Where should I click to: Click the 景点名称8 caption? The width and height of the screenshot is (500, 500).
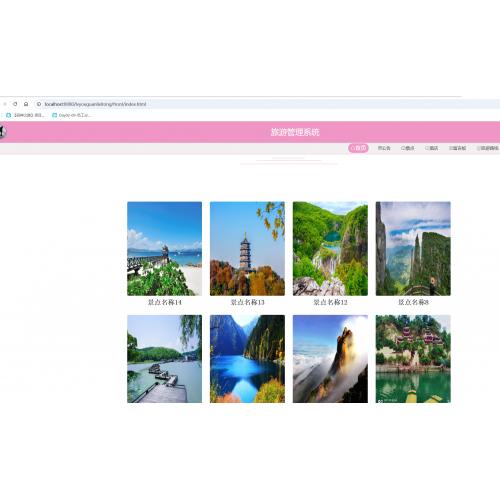[413, 302]
